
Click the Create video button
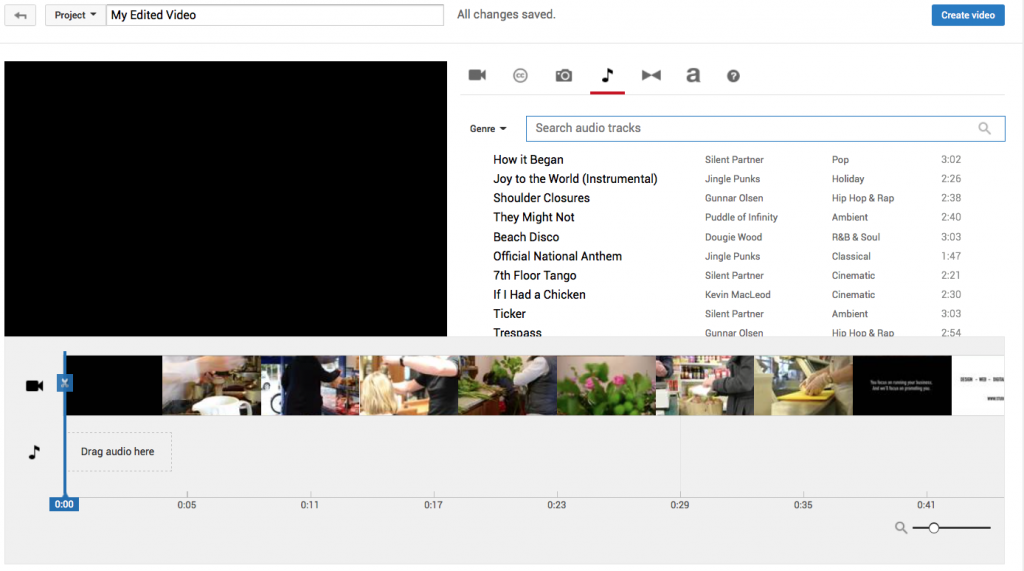968,15
